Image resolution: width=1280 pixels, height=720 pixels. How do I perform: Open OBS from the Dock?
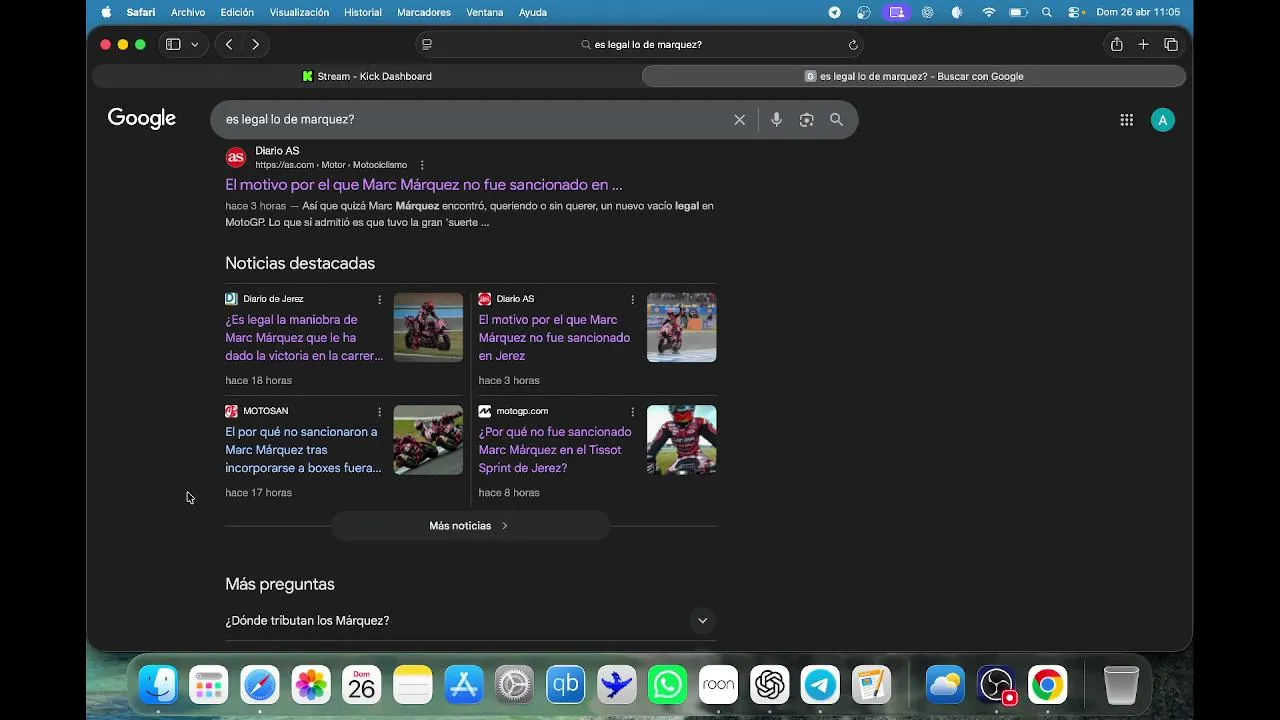click(996, 685)
